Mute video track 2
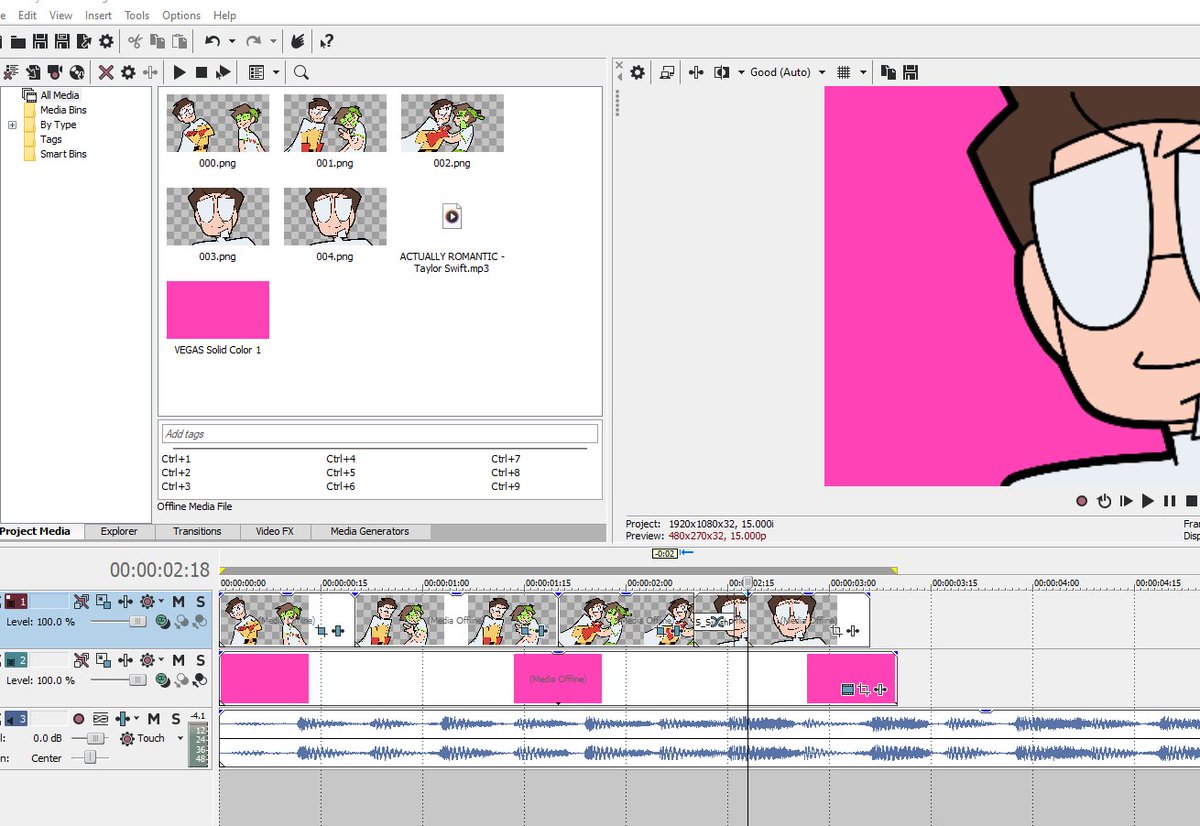The image size is (1200, 826). point(178,660)
